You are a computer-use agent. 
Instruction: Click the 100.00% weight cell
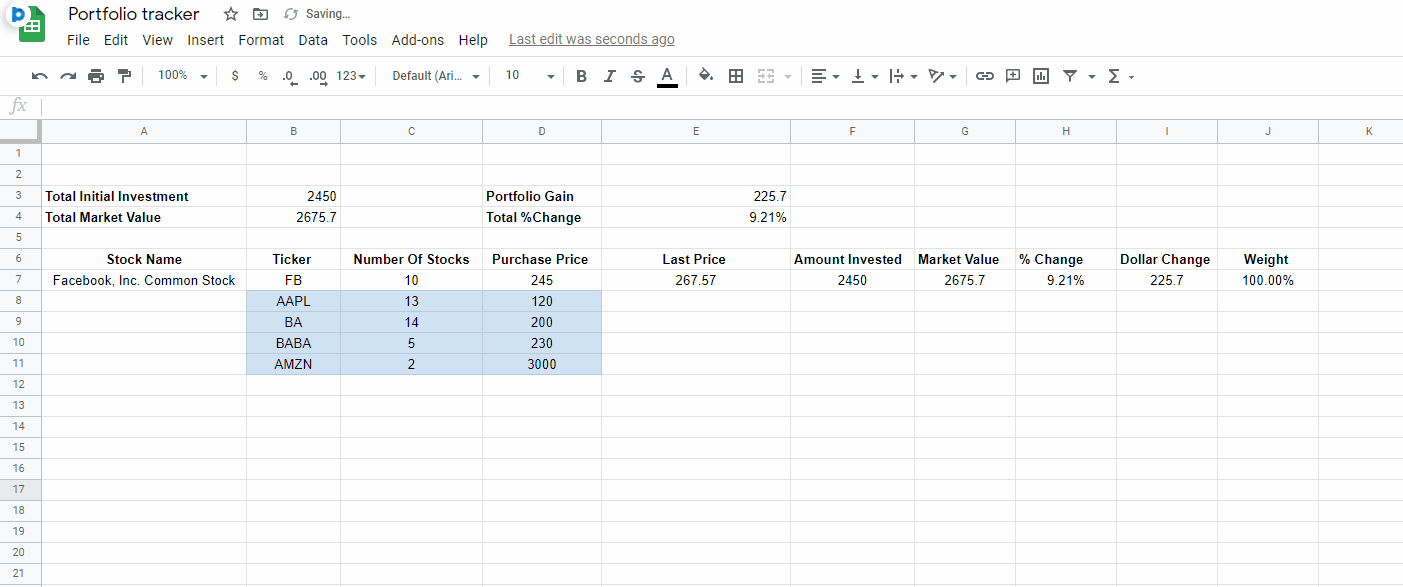1268,280
